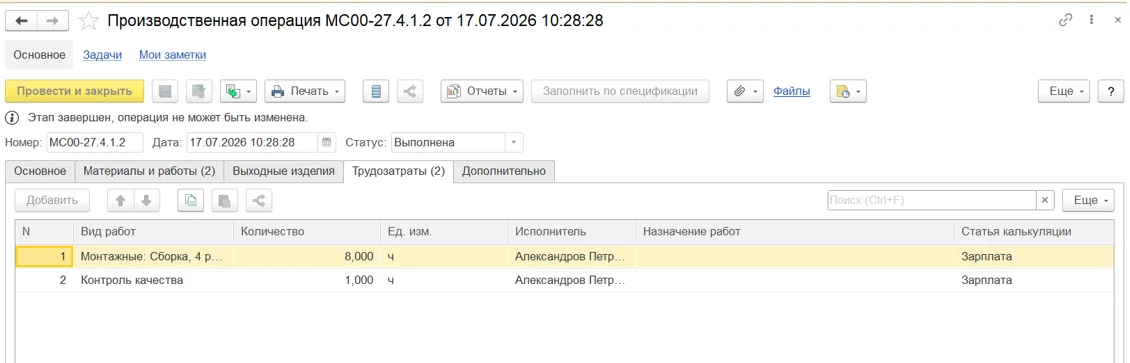The width and height of the screenshot is (1130, 363).
Task: Select the Монтажные: Сборка row cell
Action: tap(153, 256)
